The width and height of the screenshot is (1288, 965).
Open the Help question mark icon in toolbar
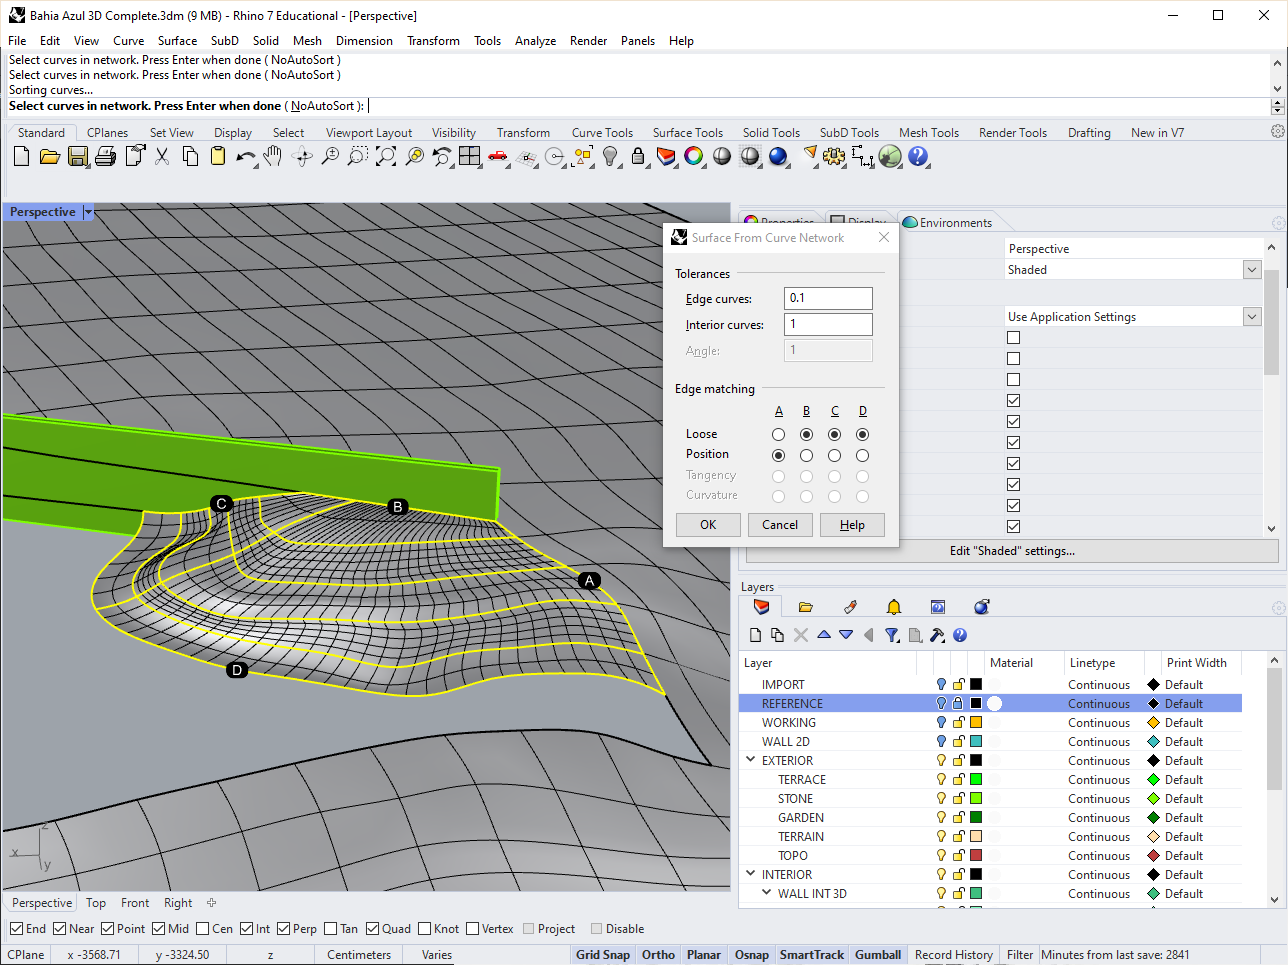pos(918,156)
